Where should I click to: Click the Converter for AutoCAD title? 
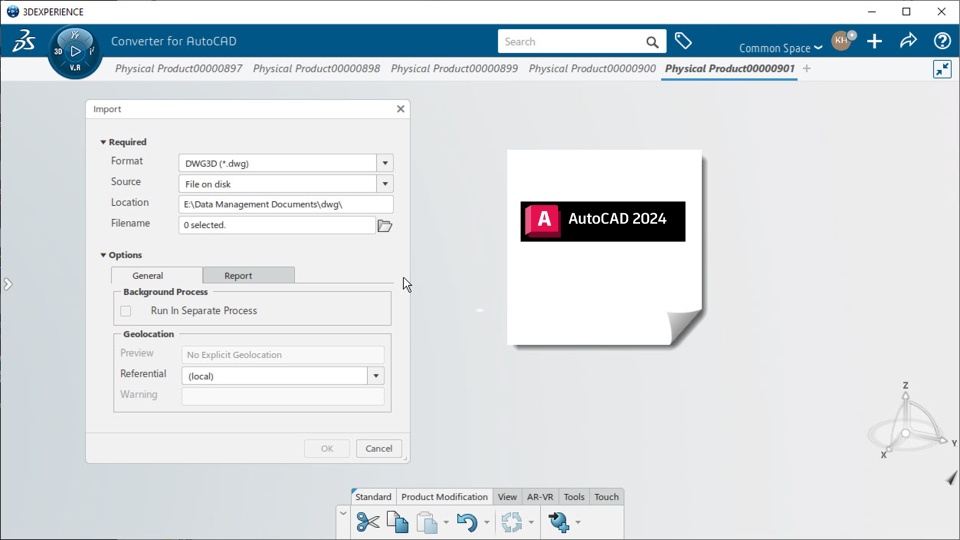point(173,41)
